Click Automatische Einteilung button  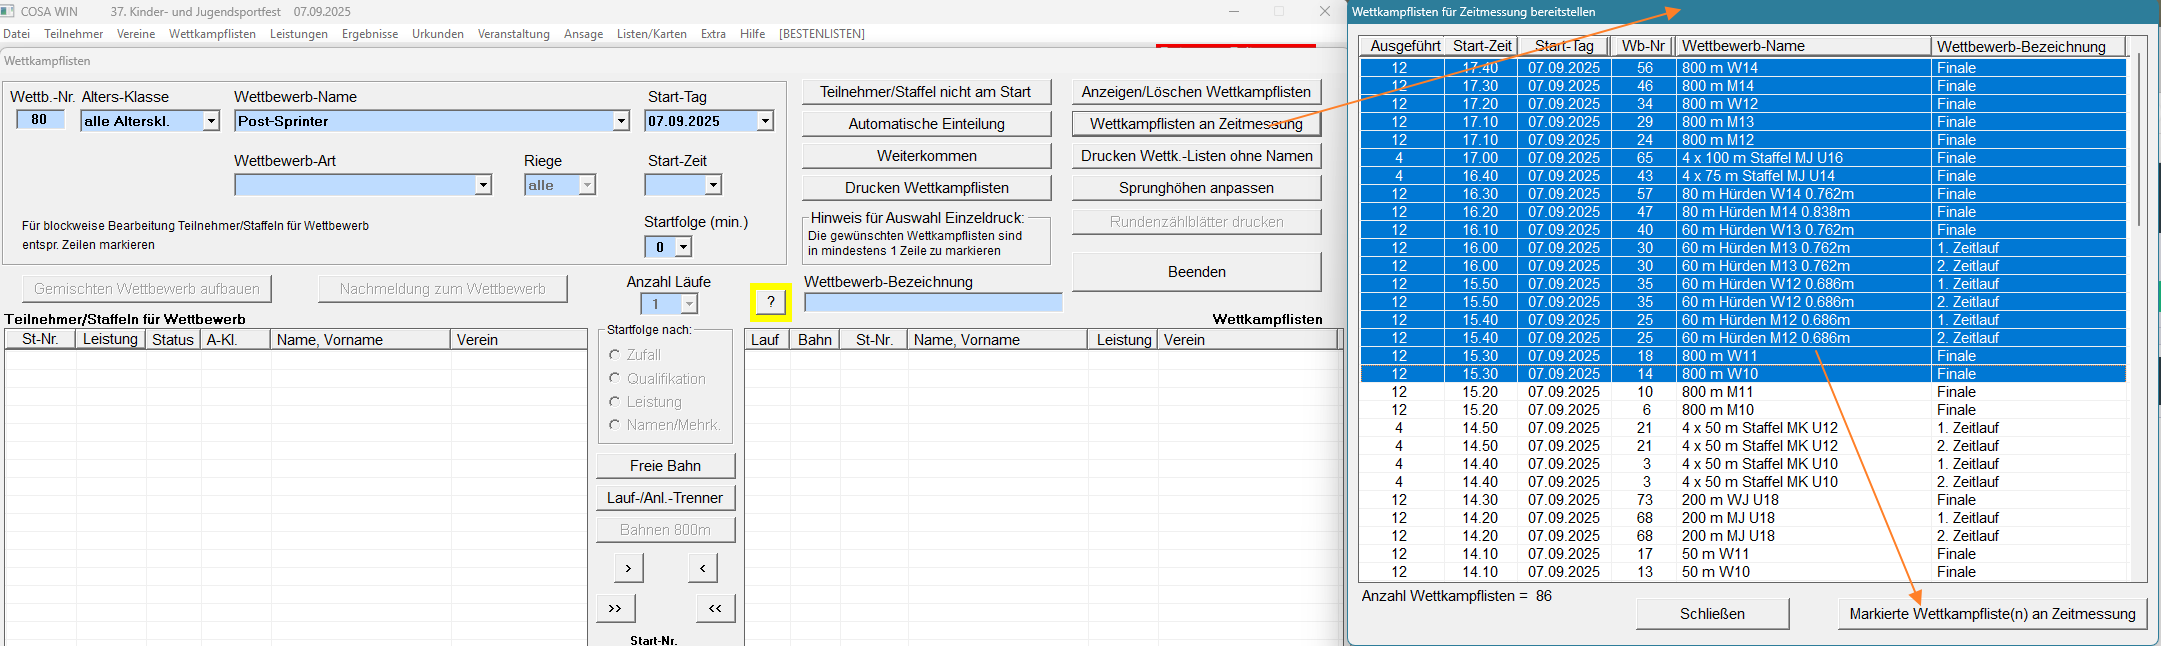[926, 124]
